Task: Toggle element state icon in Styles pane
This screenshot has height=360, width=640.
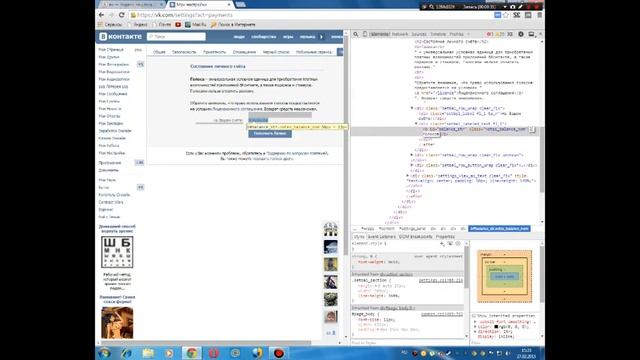Action: (x=450, y=244)
